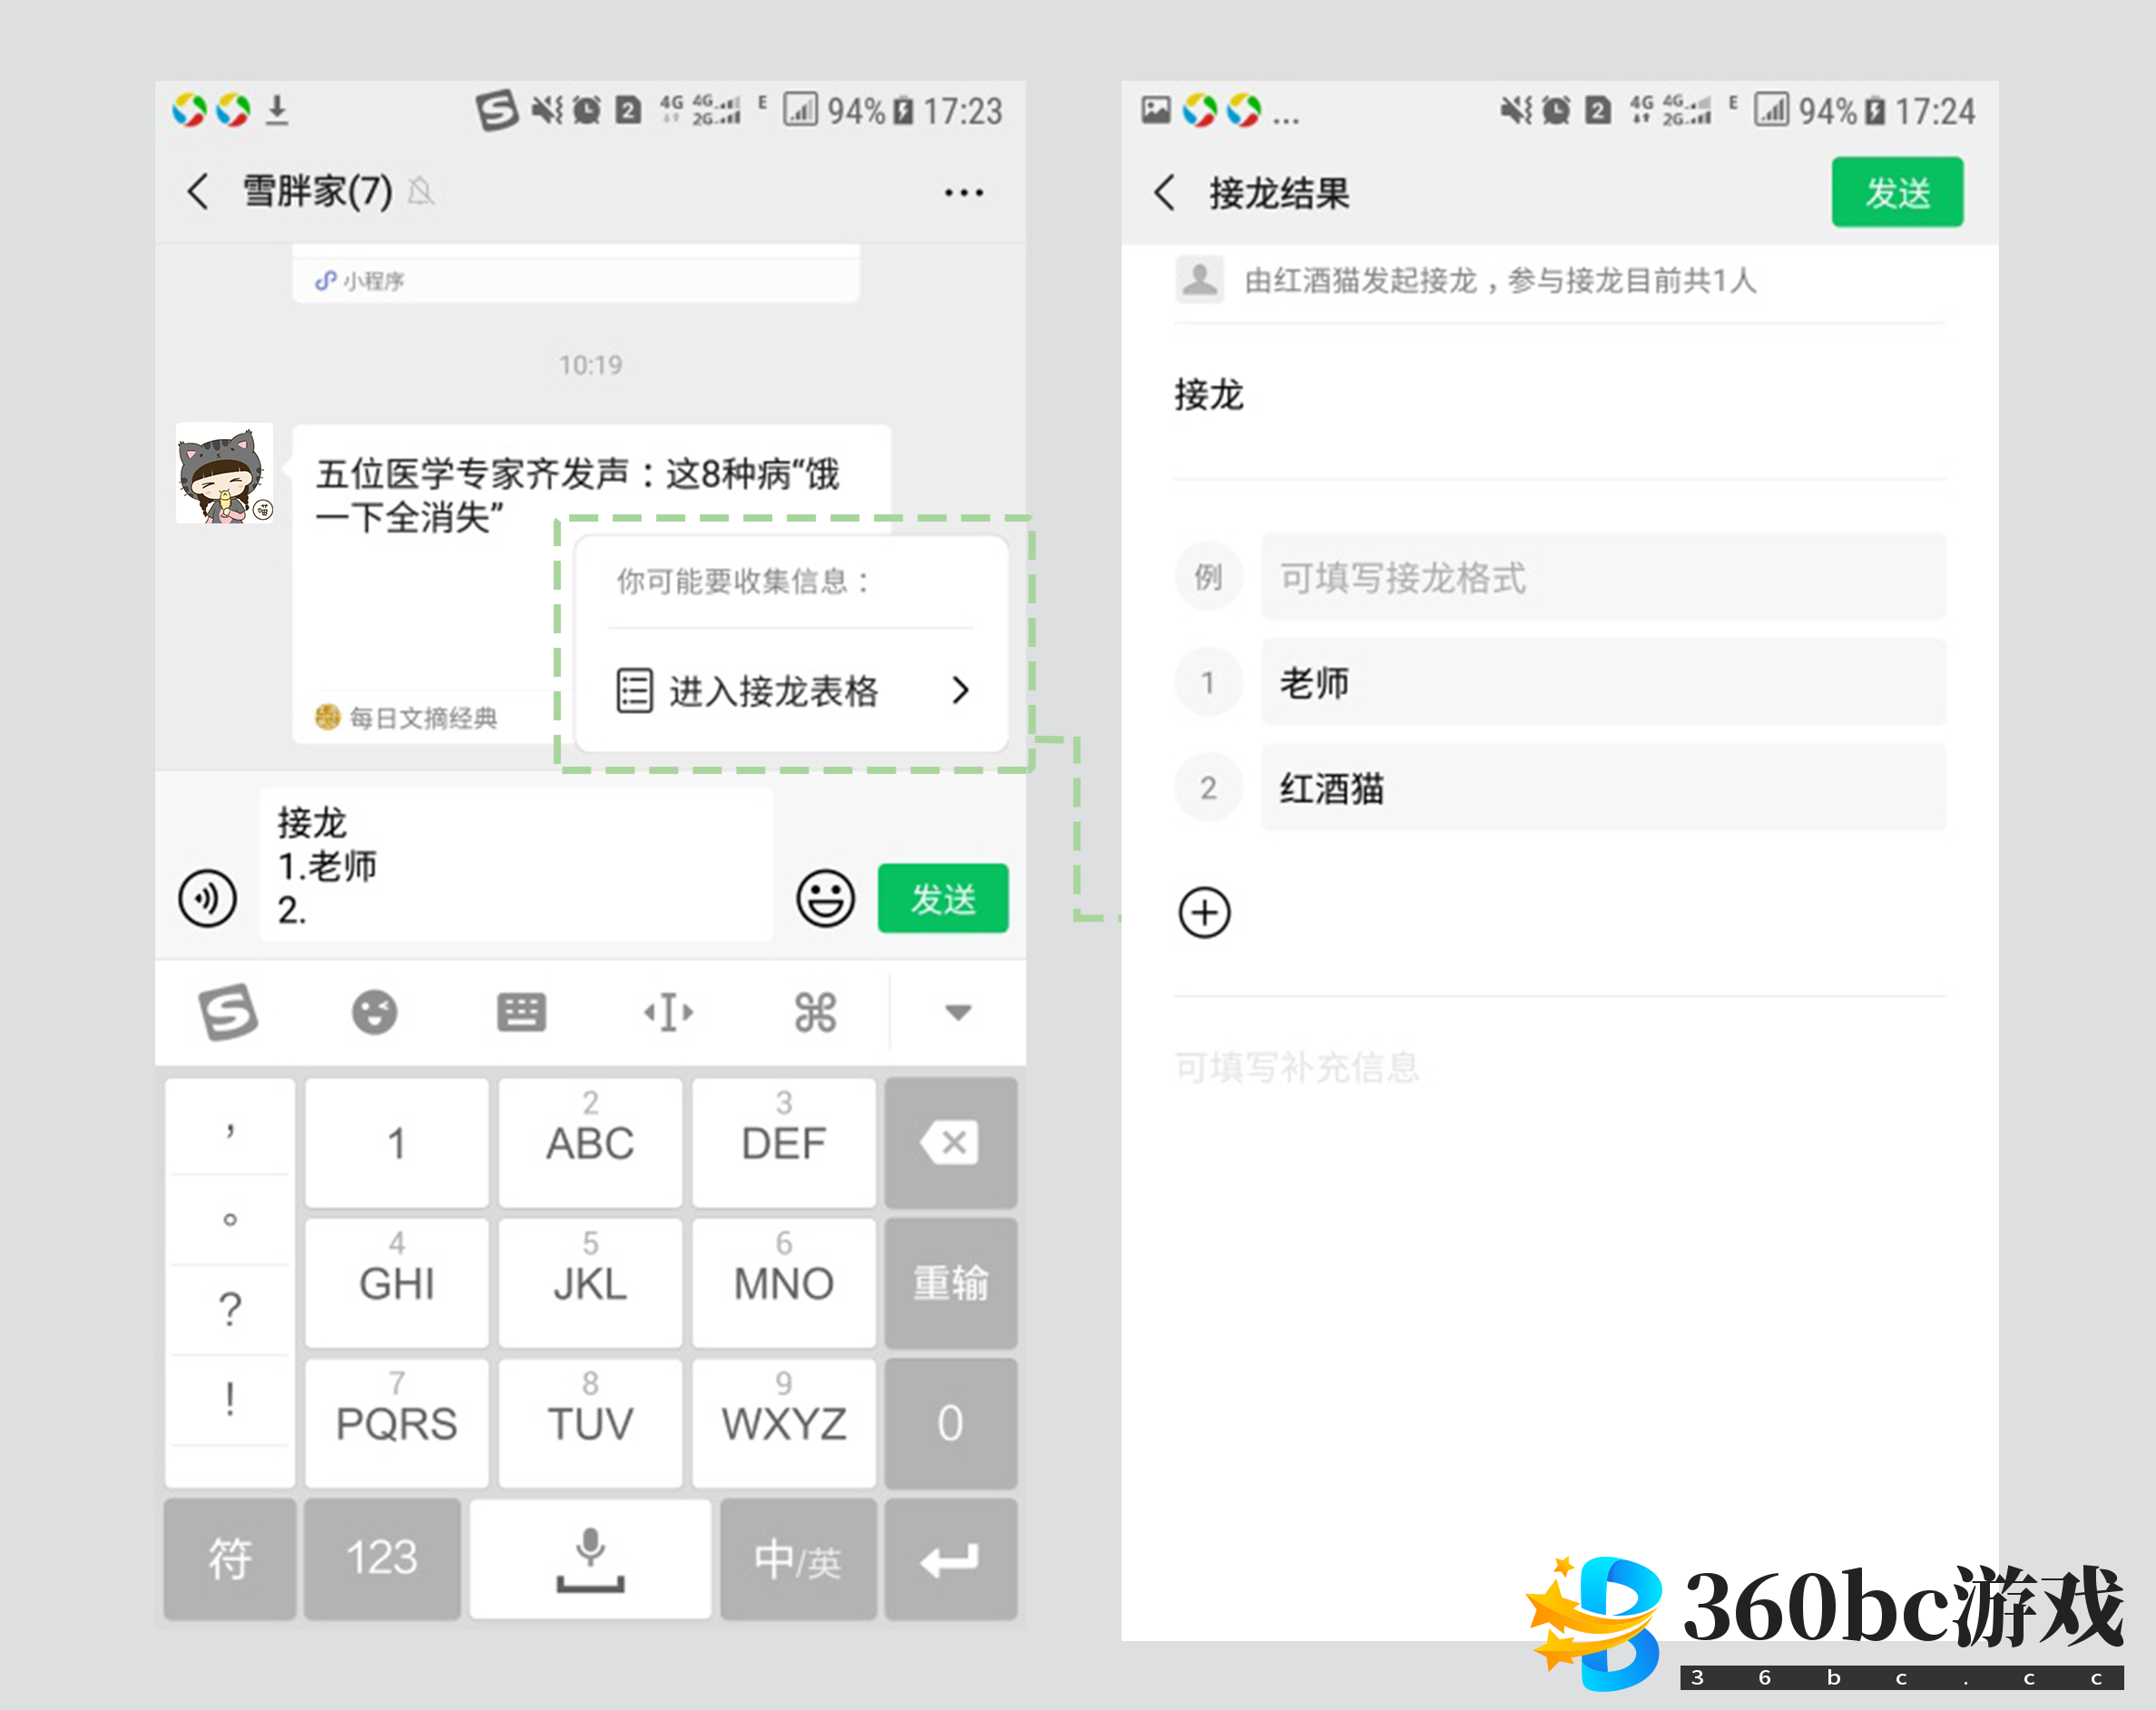Tap the plus icon to add entry

(x=1204, y=912)
